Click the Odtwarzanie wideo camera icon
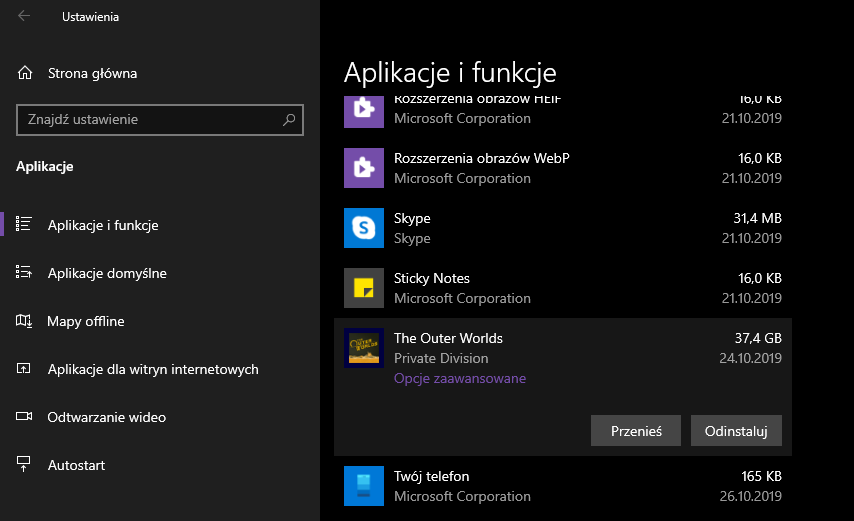 click(x=23, y=416)
